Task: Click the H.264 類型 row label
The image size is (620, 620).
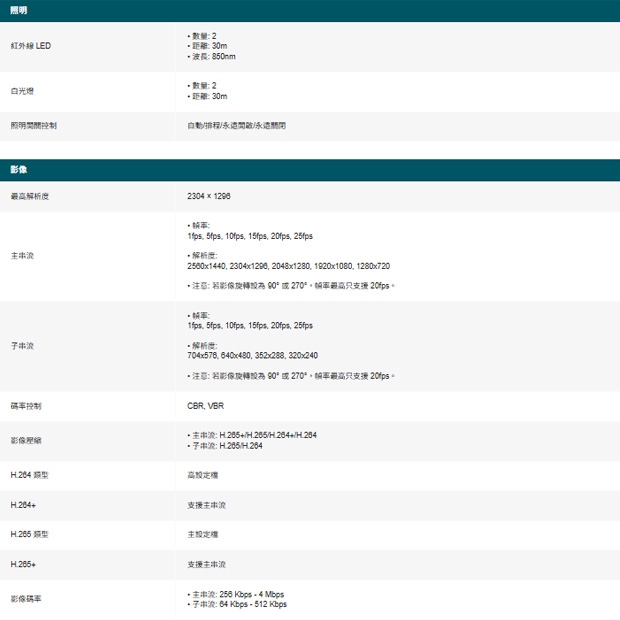Action: pyautogui.click(x=28, y=475)
